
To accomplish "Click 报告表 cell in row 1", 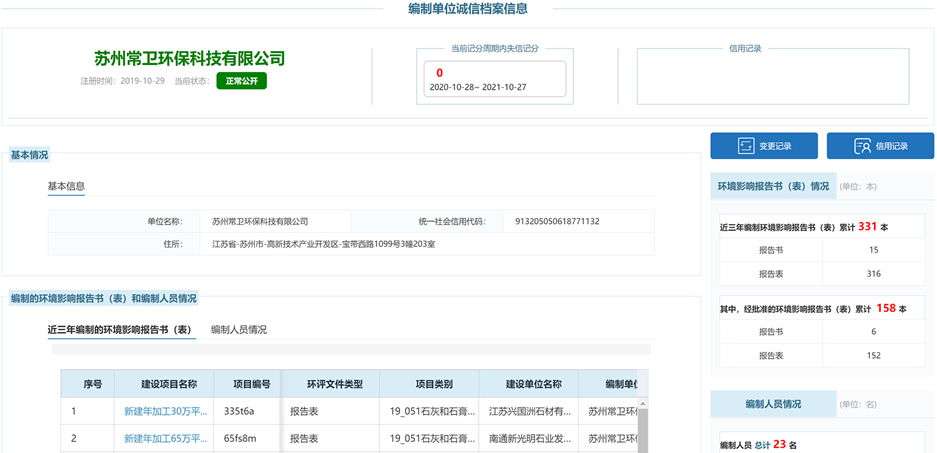I will tap(330, 411).
